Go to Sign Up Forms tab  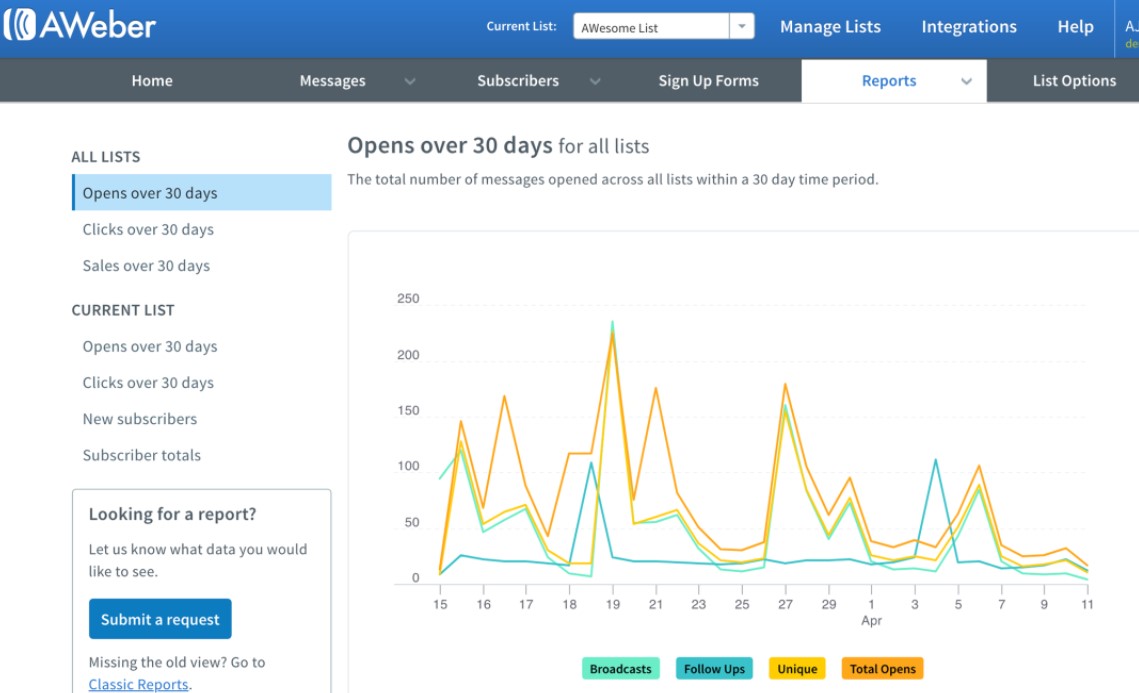(708, 81)
